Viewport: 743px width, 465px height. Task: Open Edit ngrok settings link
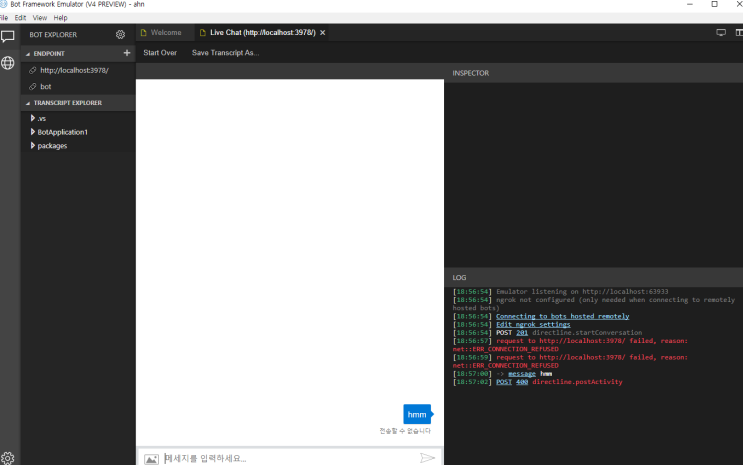coord(533,325)
